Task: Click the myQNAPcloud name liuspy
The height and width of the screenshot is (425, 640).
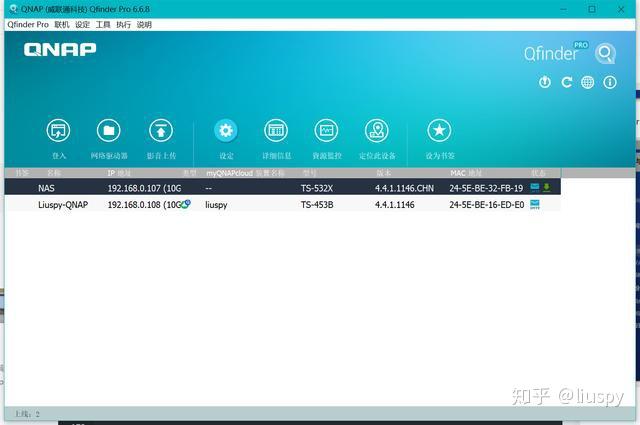Action: [216, 205]
